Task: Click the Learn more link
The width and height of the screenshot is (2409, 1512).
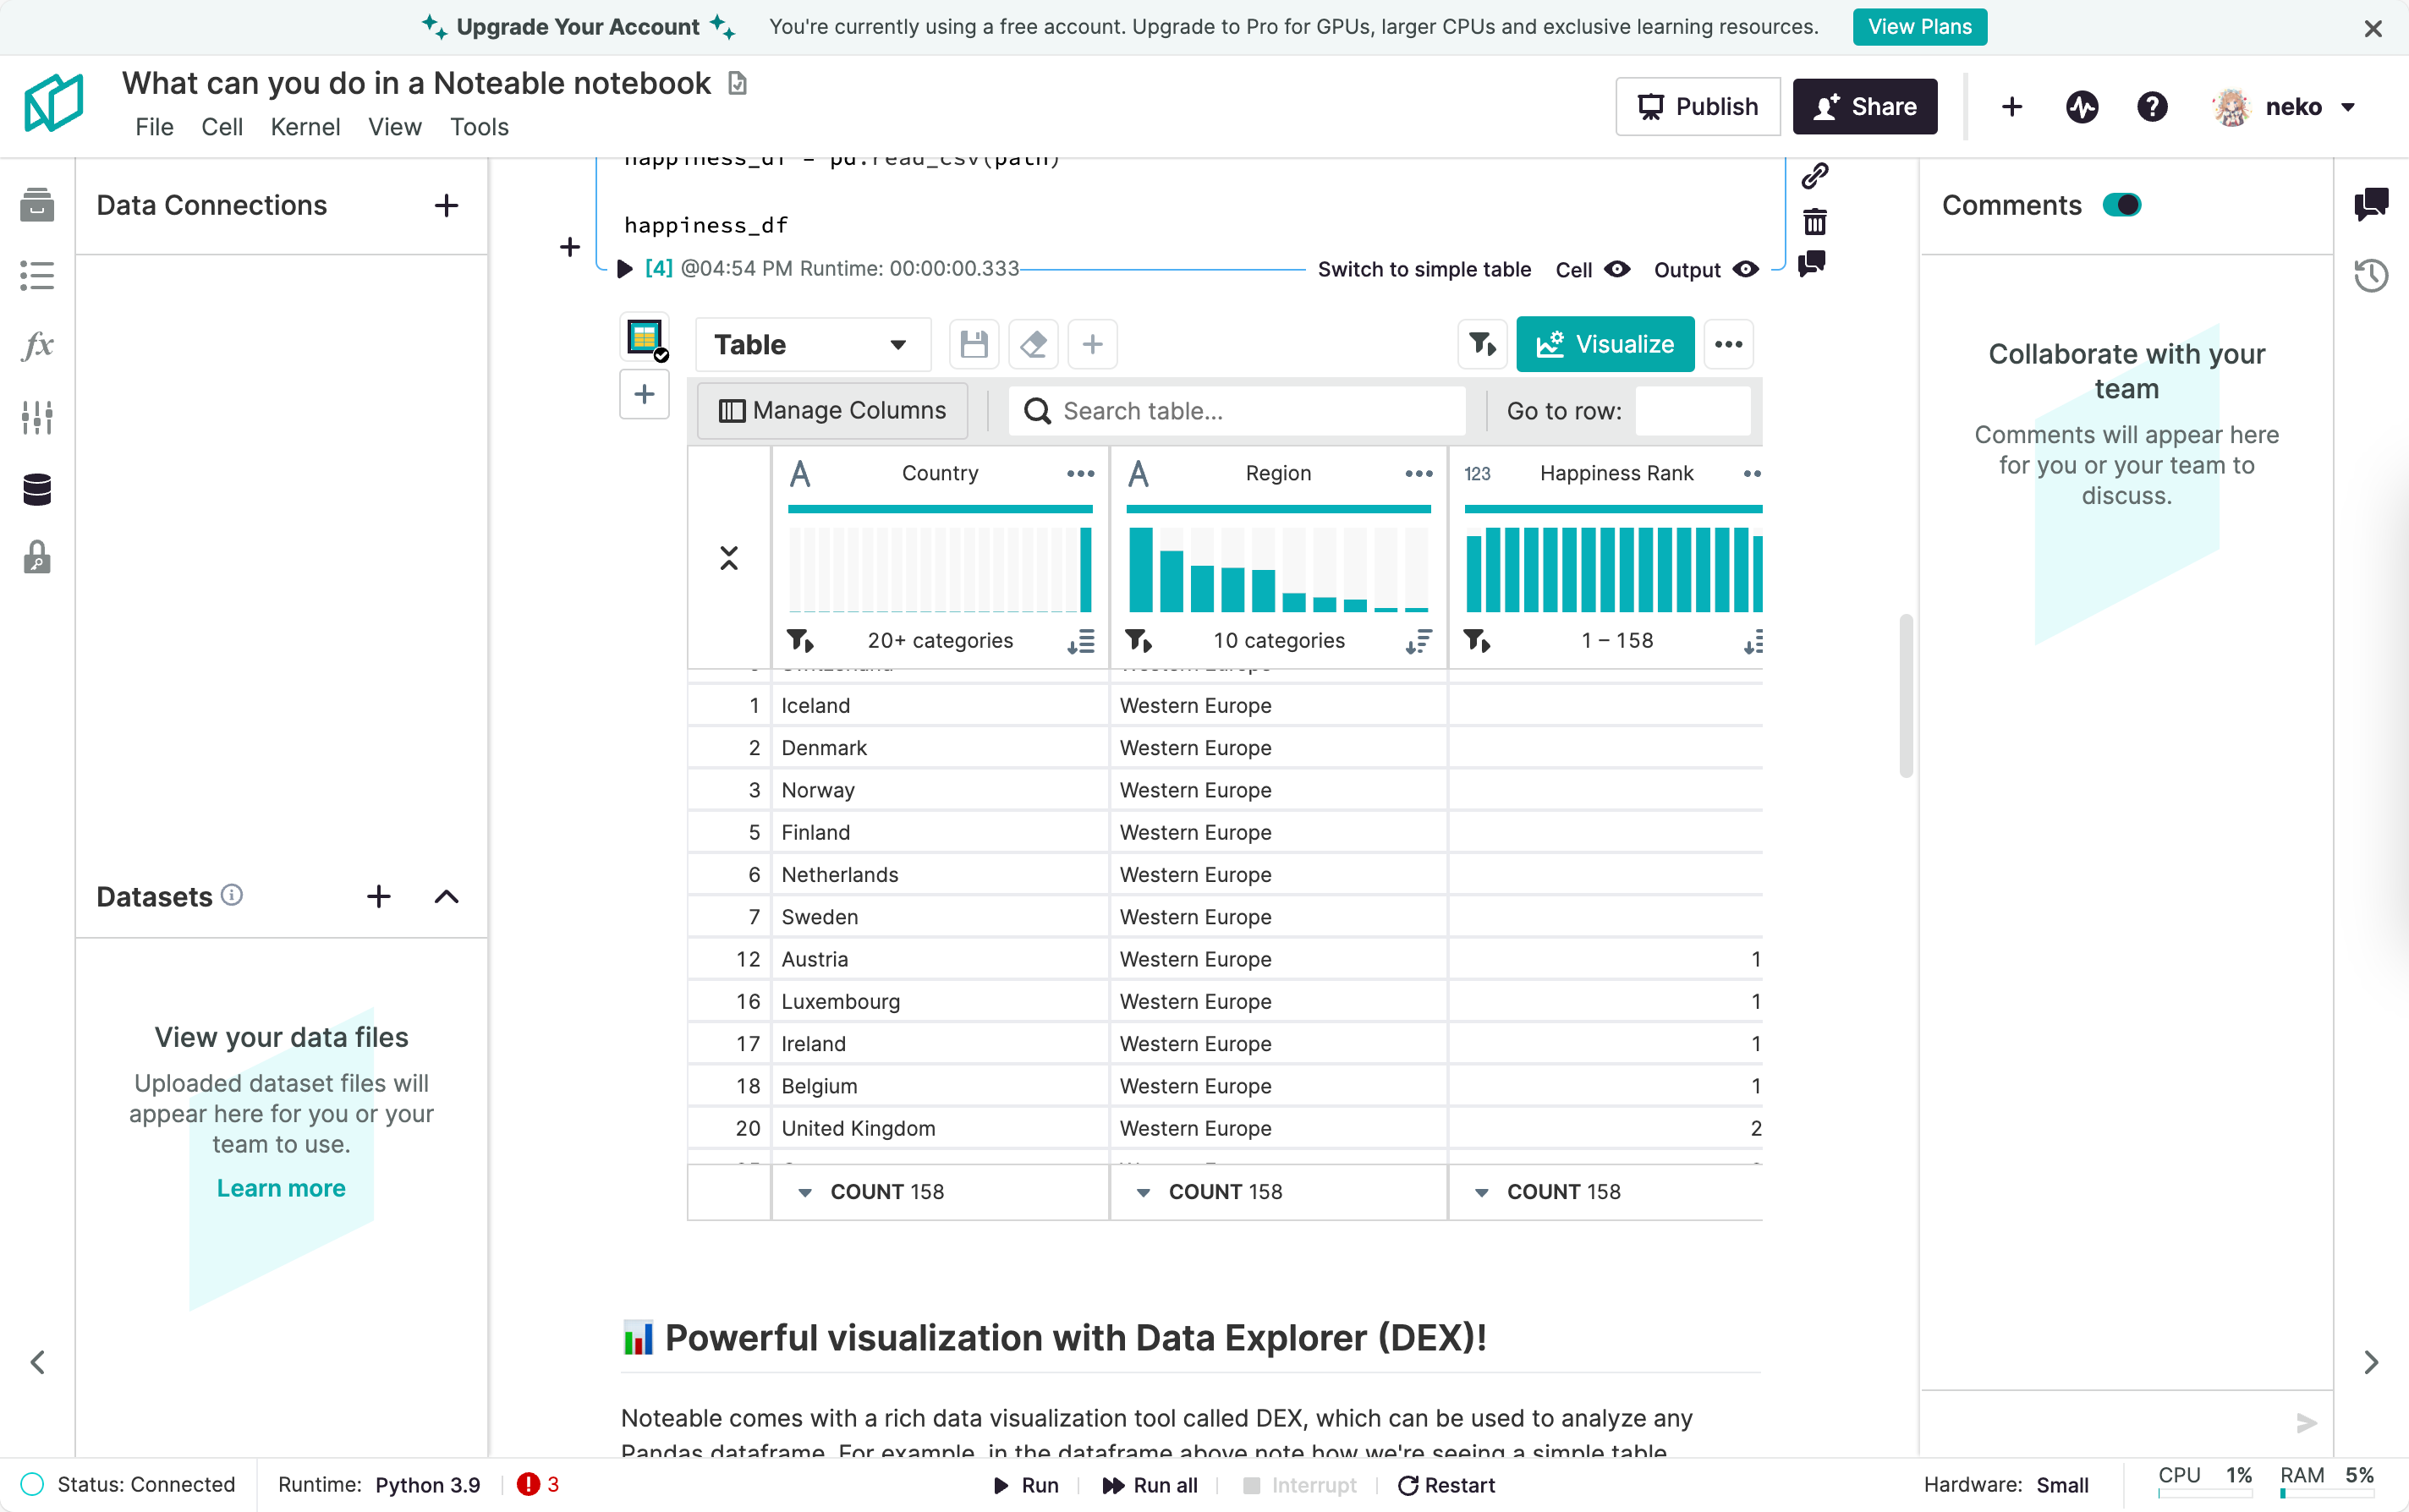Action: coord(281,1188)
